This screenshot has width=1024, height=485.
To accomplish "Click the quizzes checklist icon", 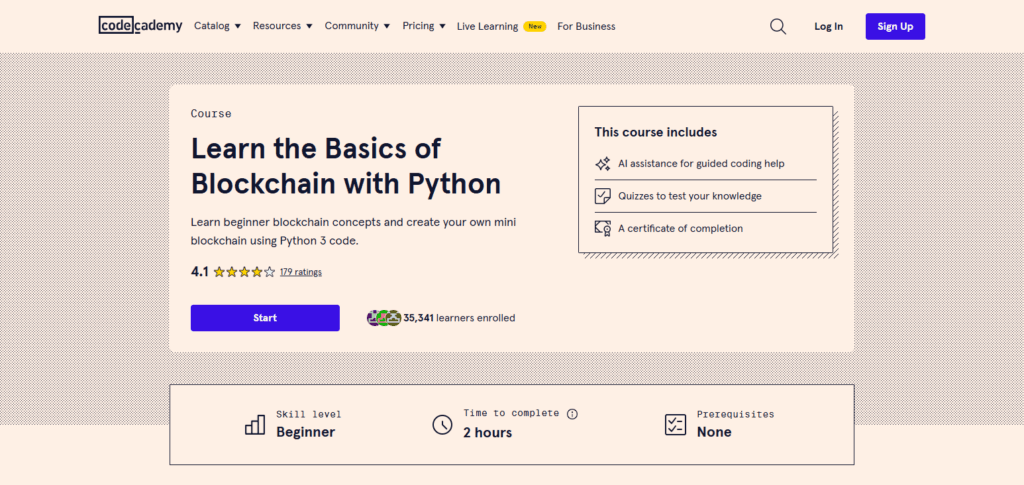I will (603, 196).
